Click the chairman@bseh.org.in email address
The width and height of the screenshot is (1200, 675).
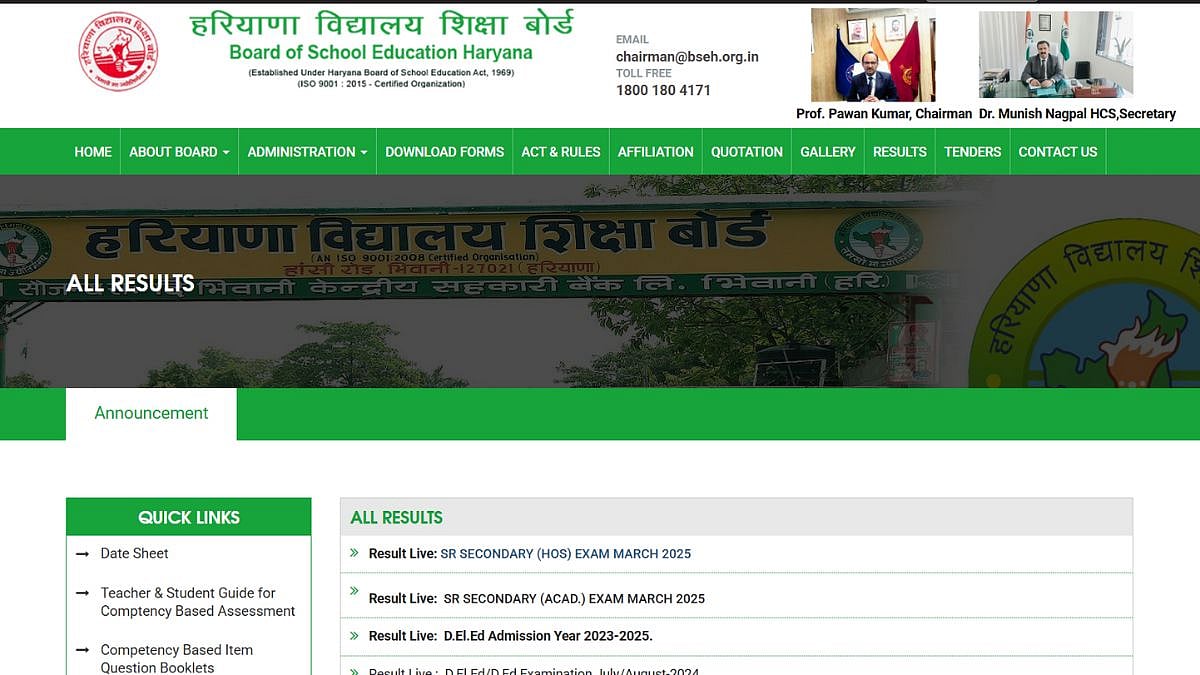tap(687, 57)
